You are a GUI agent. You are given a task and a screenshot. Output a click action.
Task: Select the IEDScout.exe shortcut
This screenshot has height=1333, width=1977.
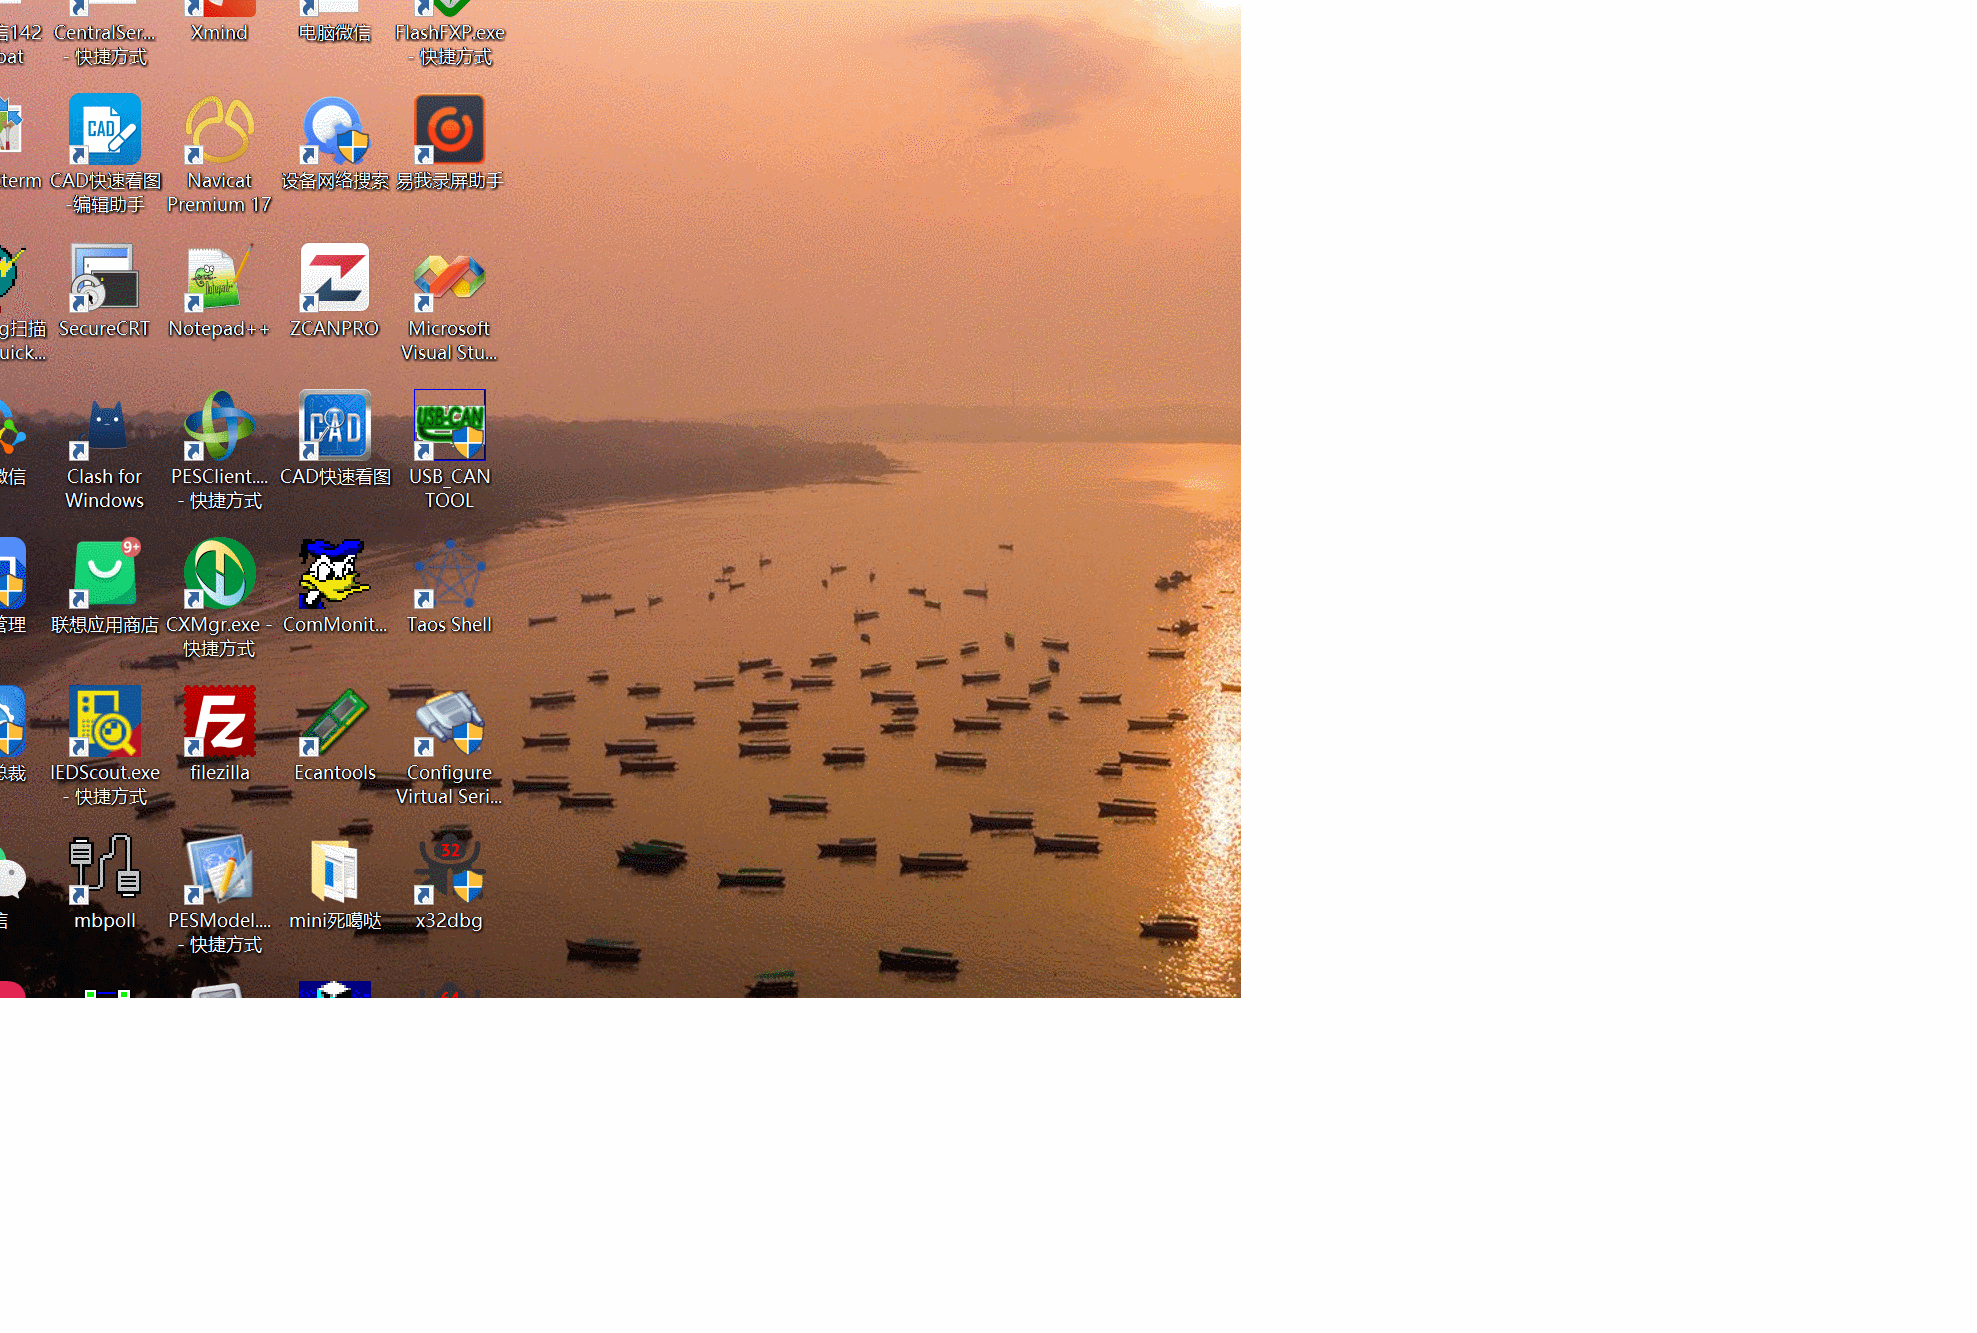click(x=104, y=722)
